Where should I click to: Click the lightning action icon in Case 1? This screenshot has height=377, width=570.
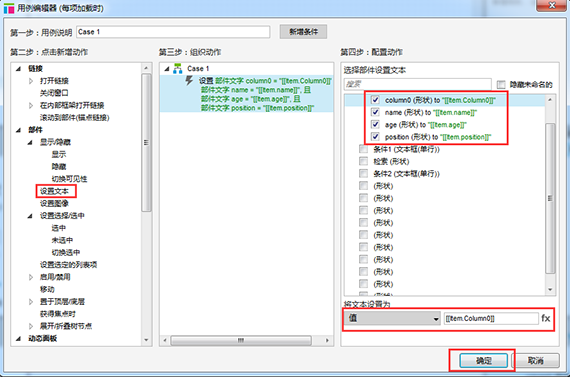189,80
